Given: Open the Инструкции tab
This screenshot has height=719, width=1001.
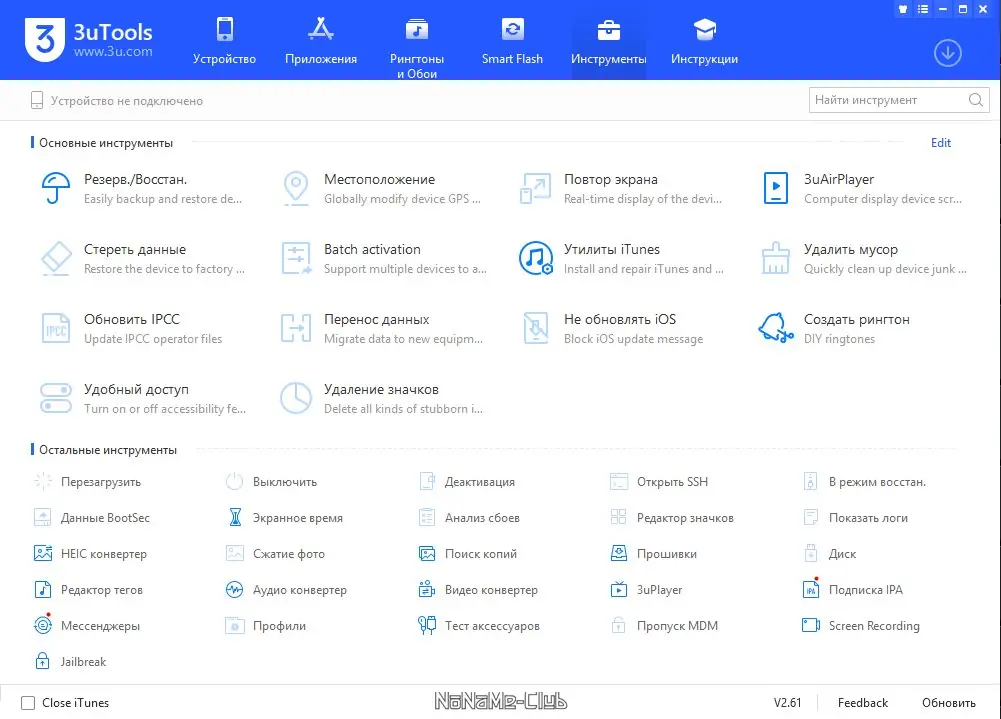Looking at the screenshot, I should pyautogui.click(x=704, y=41).
